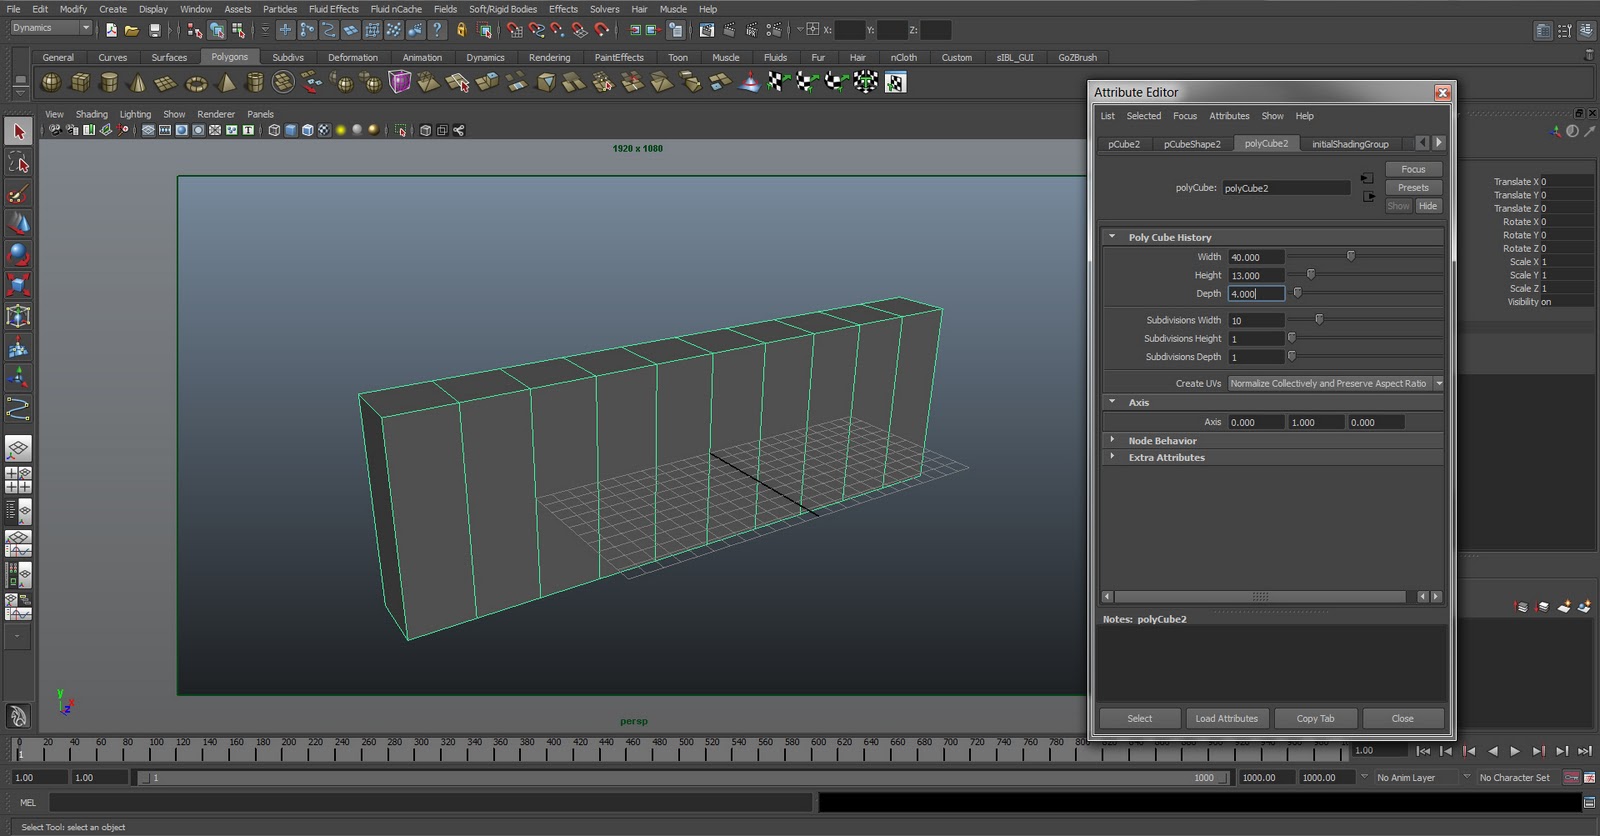1600x836 pixels.
Task: Pick the Paint Selection brush tool
Action: click(x=18, y=193)
